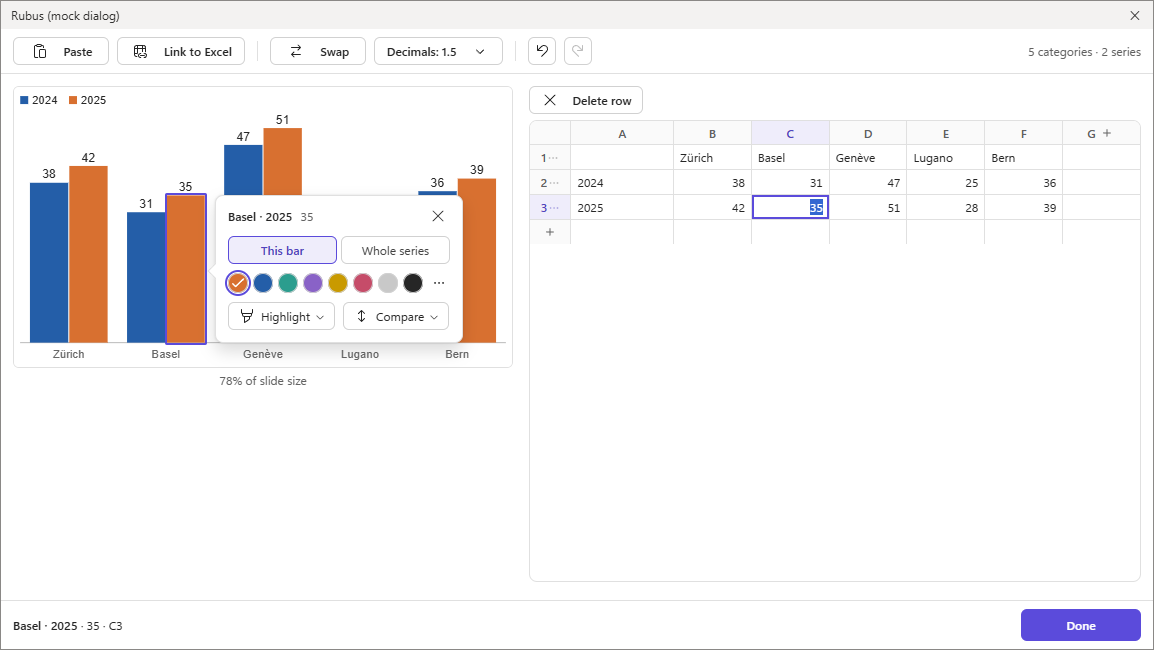Click cell with value 36 in grid
The image size is (1154, 650).
1024,183
